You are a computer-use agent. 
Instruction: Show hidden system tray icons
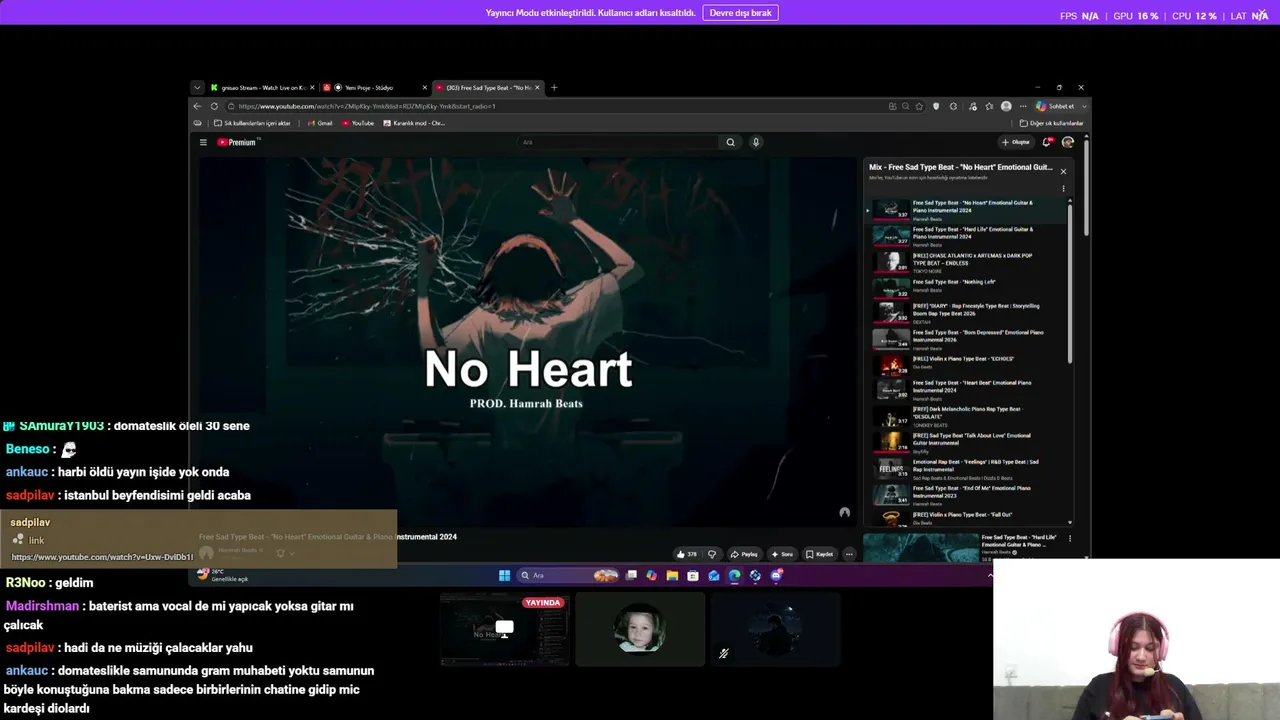(x=990, y=575)
